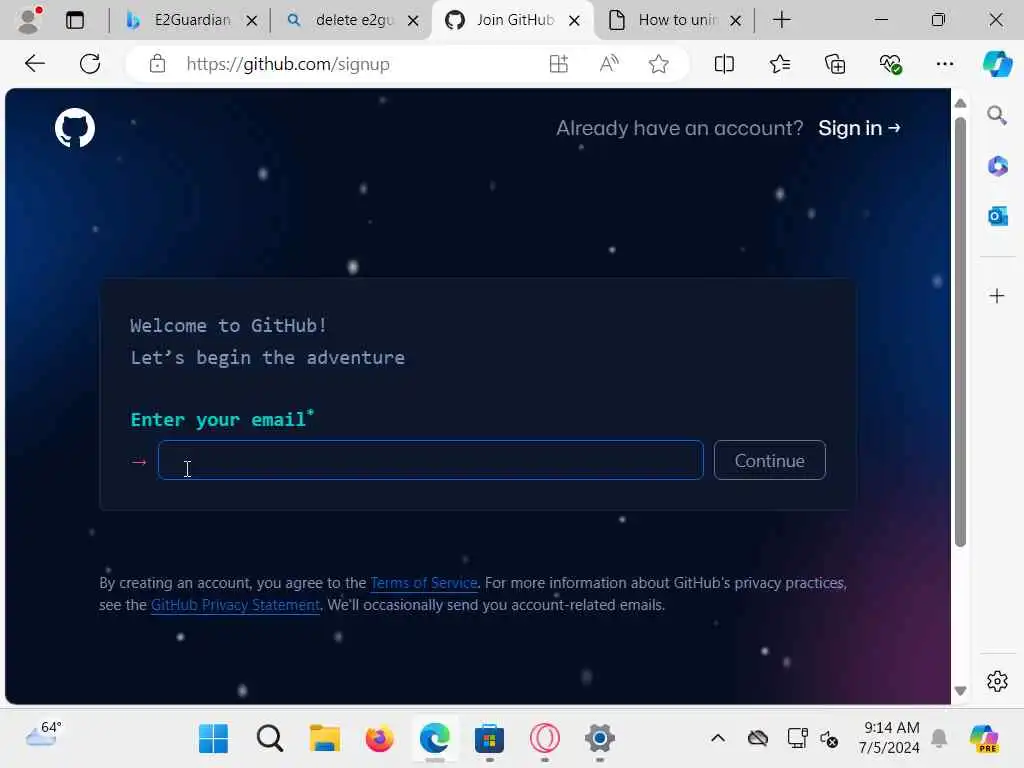Open a new browser tab
1024x768 pixels.
click(x=781, y=20)
